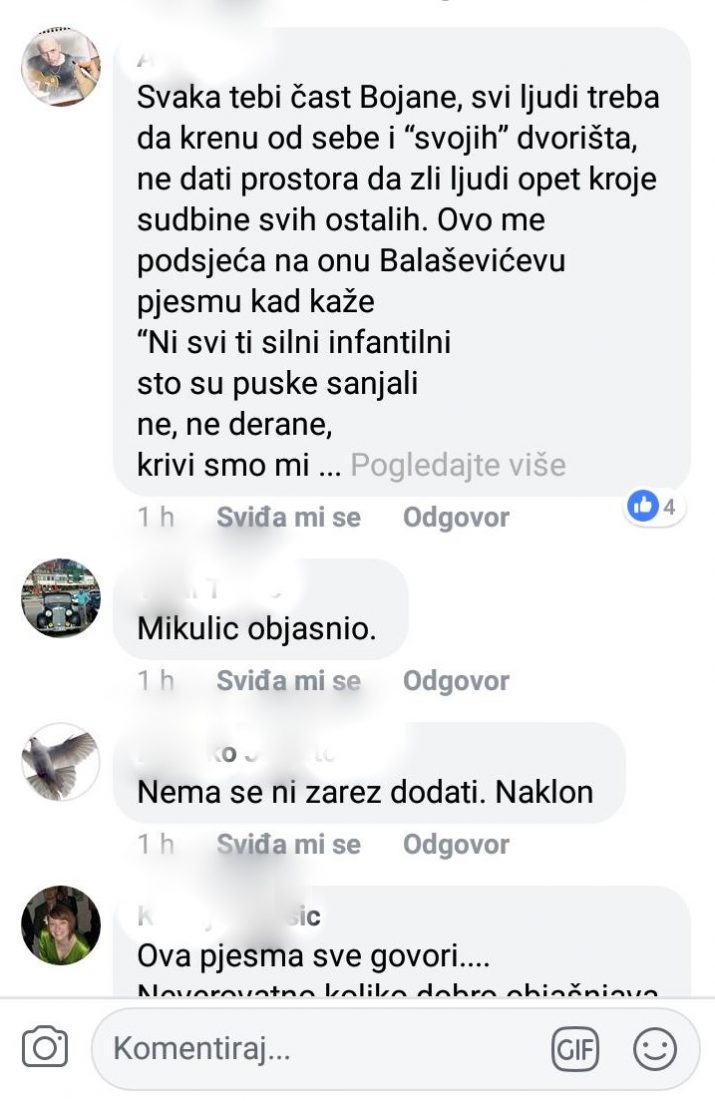Viewport: 715px width, 1101px height.
Task: Like the "Mikulic objasnio." comment
Action: (x=288, y=681)
